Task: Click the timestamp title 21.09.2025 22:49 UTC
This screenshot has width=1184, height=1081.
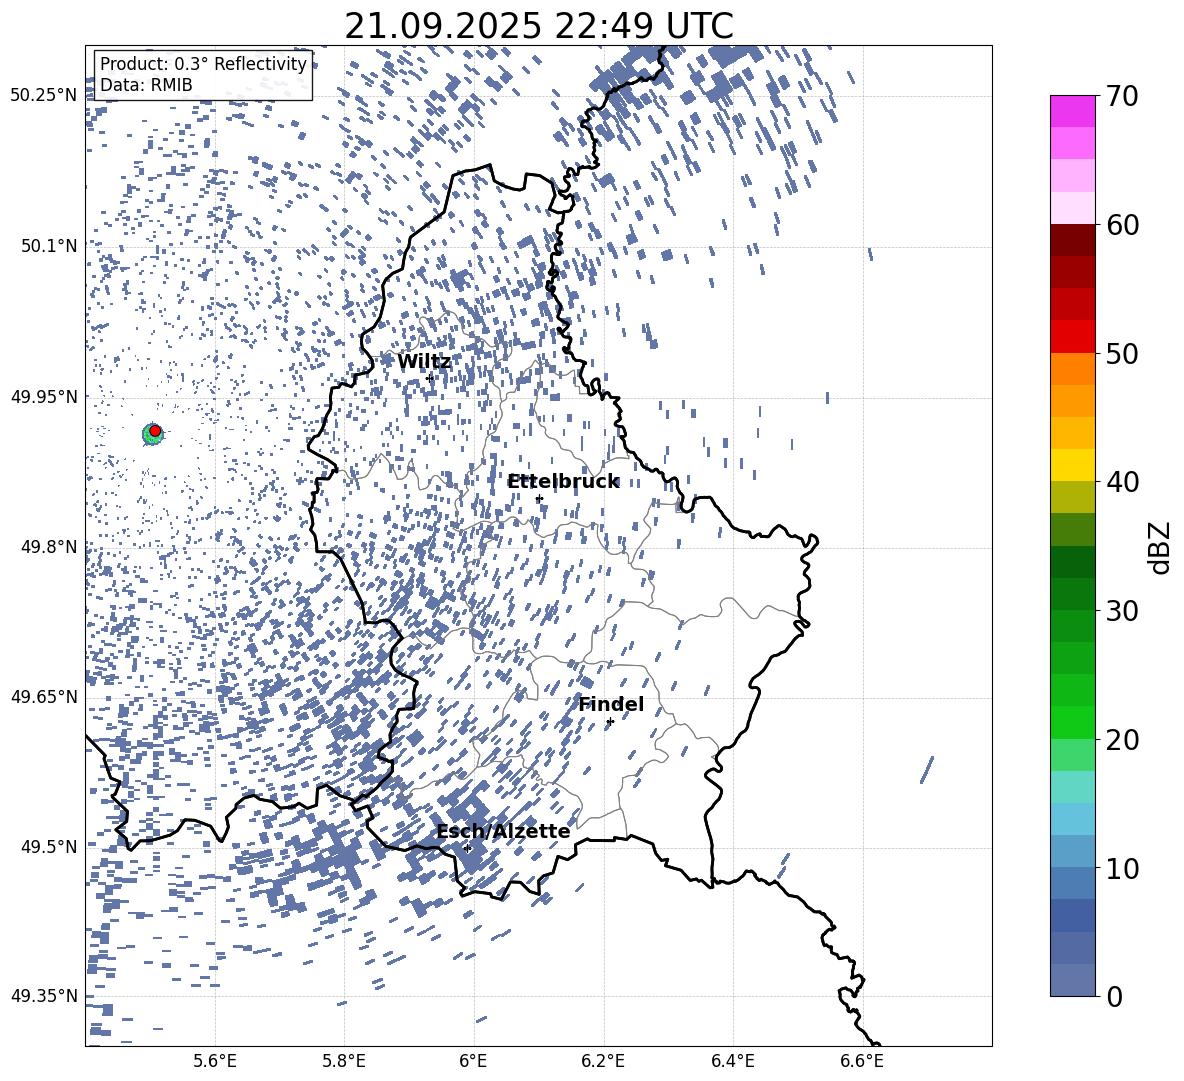Action: pos(539,26)
